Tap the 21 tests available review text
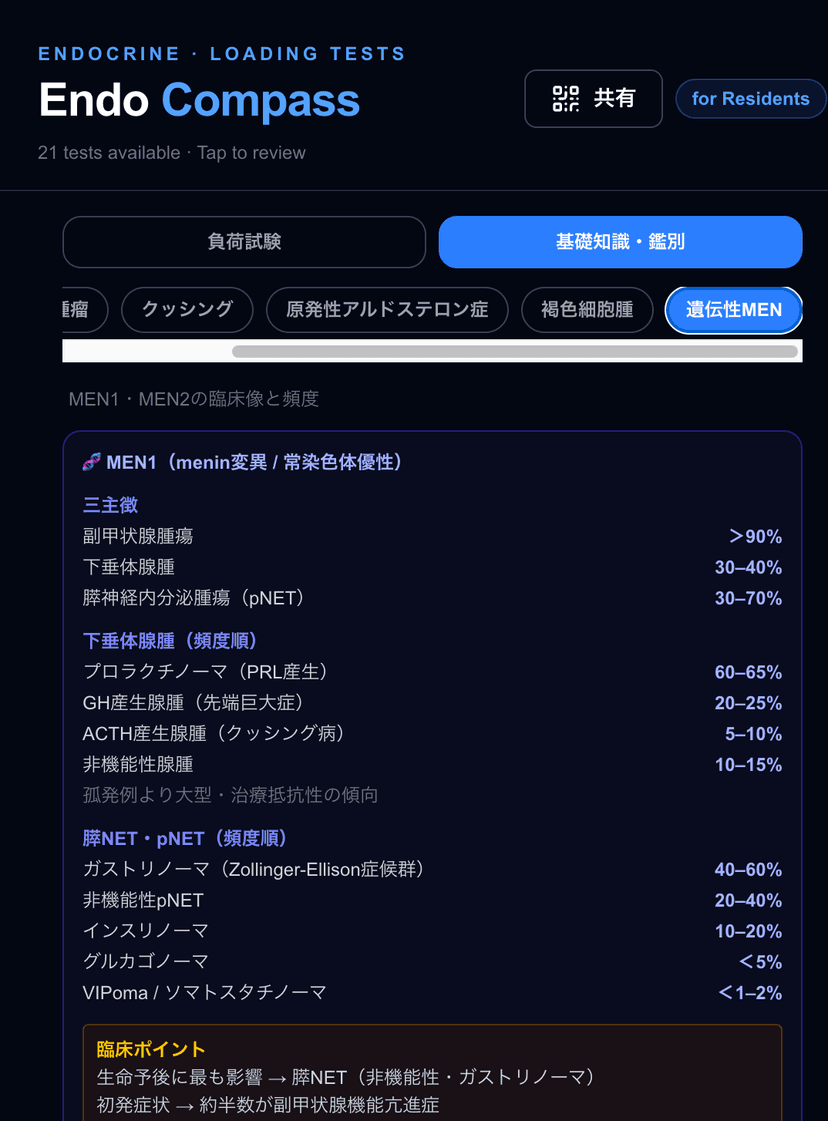Viewport: 828px width, 1121px height. pos(171,152)
